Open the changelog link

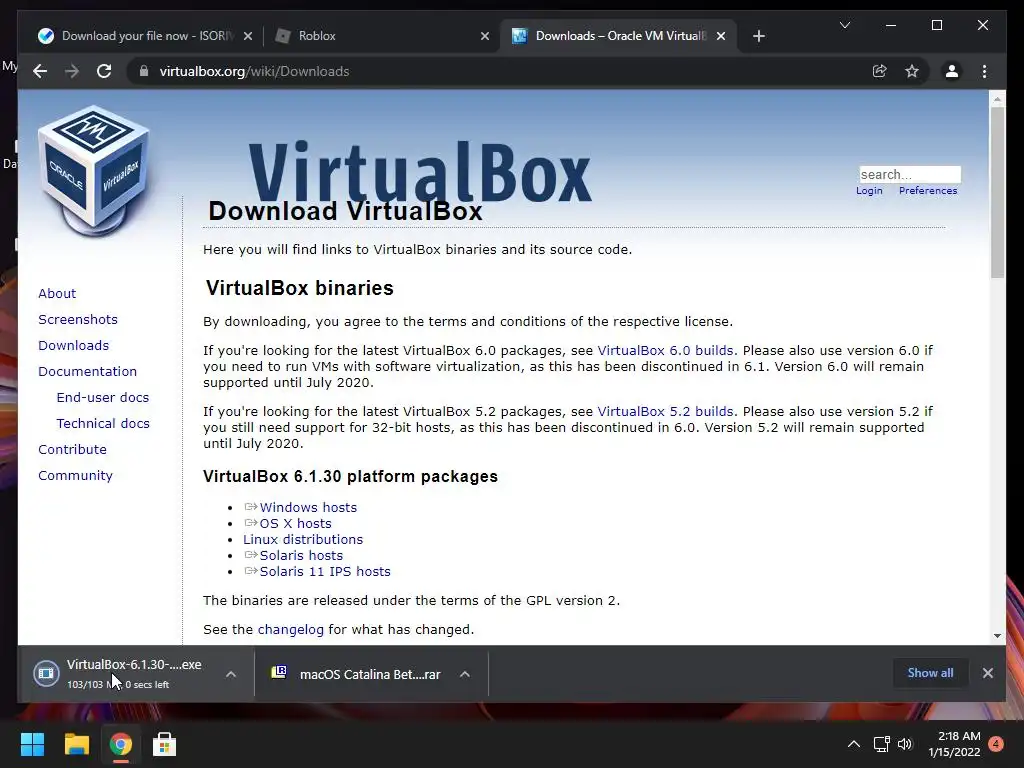tap(291, 630)
